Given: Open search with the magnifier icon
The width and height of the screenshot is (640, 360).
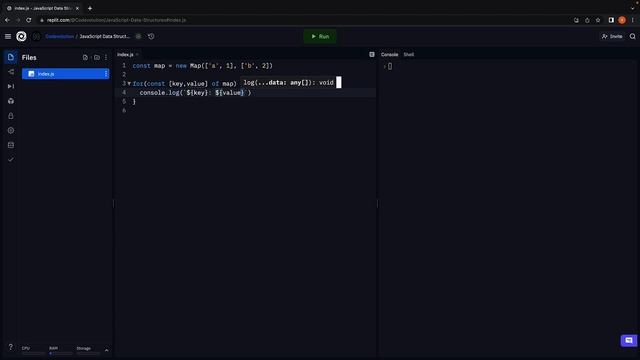Looking at the screenshot, I should pyautogui.click(x=632, y=36).
